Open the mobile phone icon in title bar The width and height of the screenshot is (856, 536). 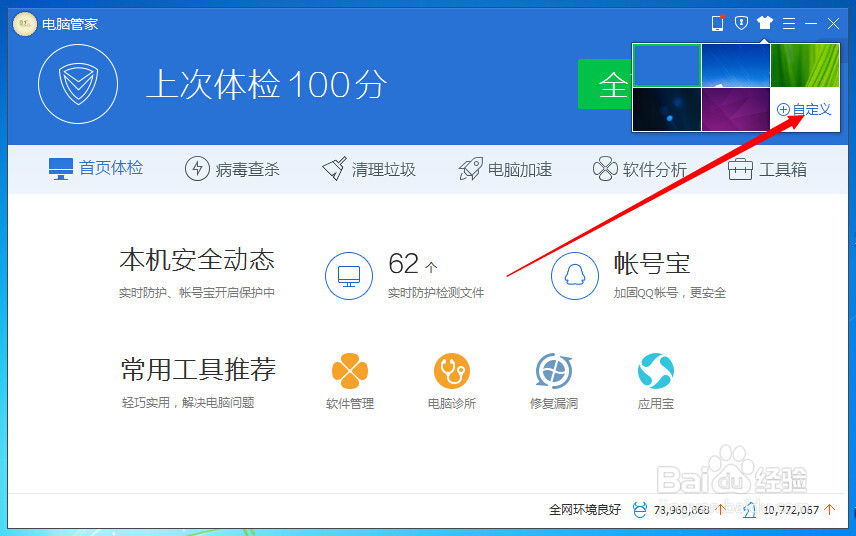tap(717, 23)
